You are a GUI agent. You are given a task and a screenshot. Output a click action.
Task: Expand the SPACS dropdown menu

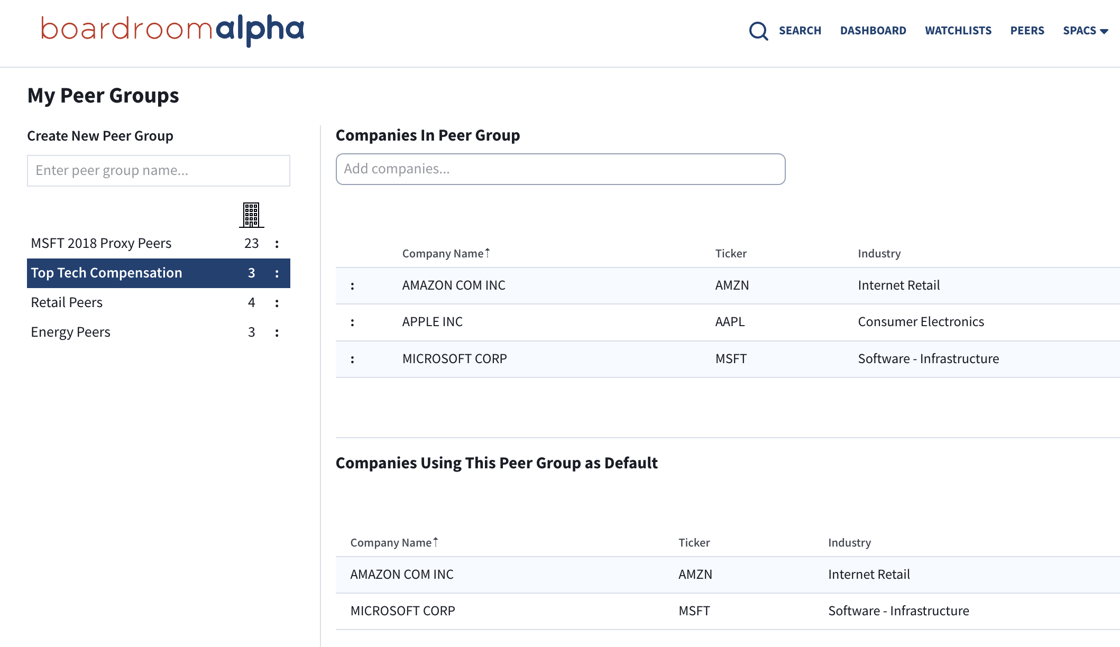click(1085, 31)
